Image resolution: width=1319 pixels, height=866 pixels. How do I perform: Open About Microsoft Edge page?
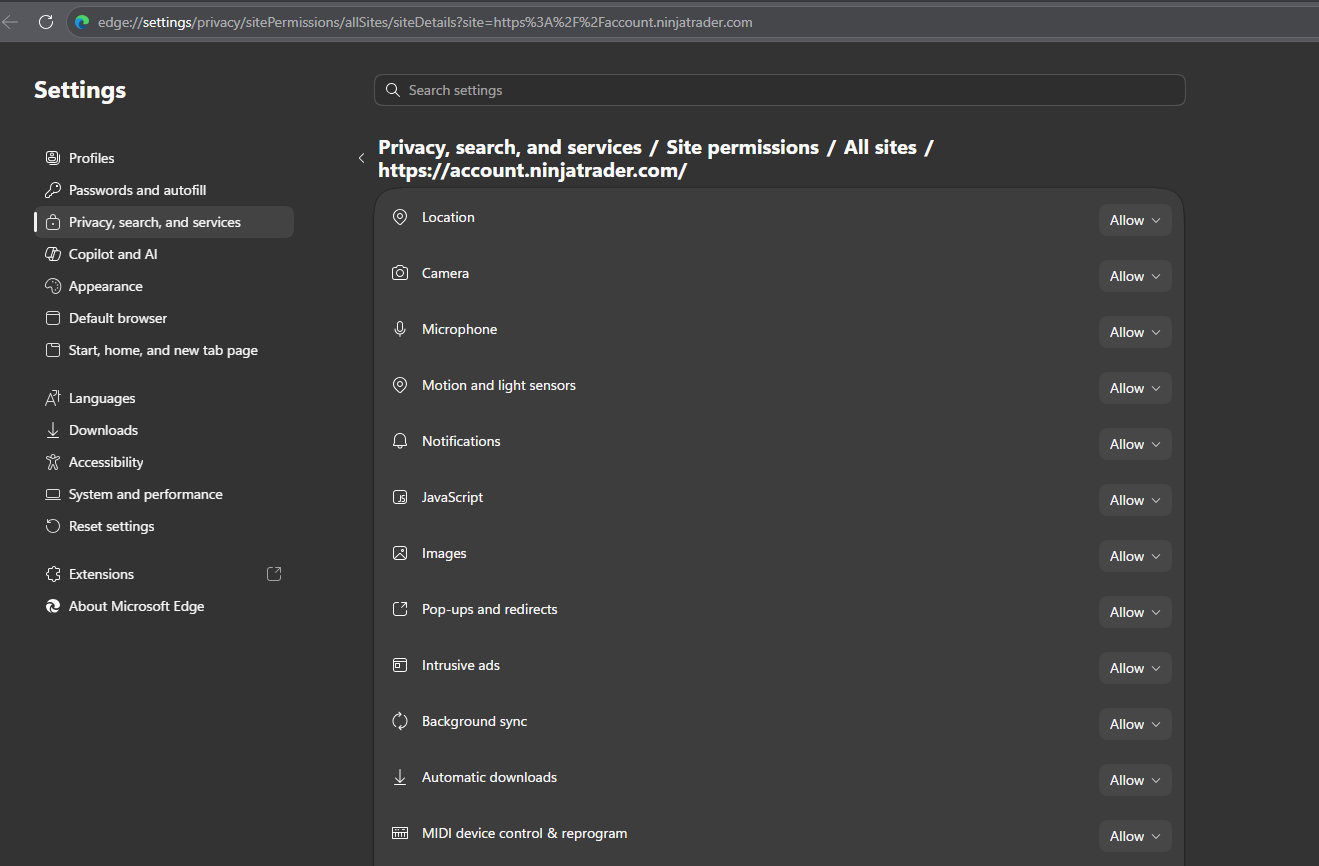pyautogui.click(x=164, y=606)
